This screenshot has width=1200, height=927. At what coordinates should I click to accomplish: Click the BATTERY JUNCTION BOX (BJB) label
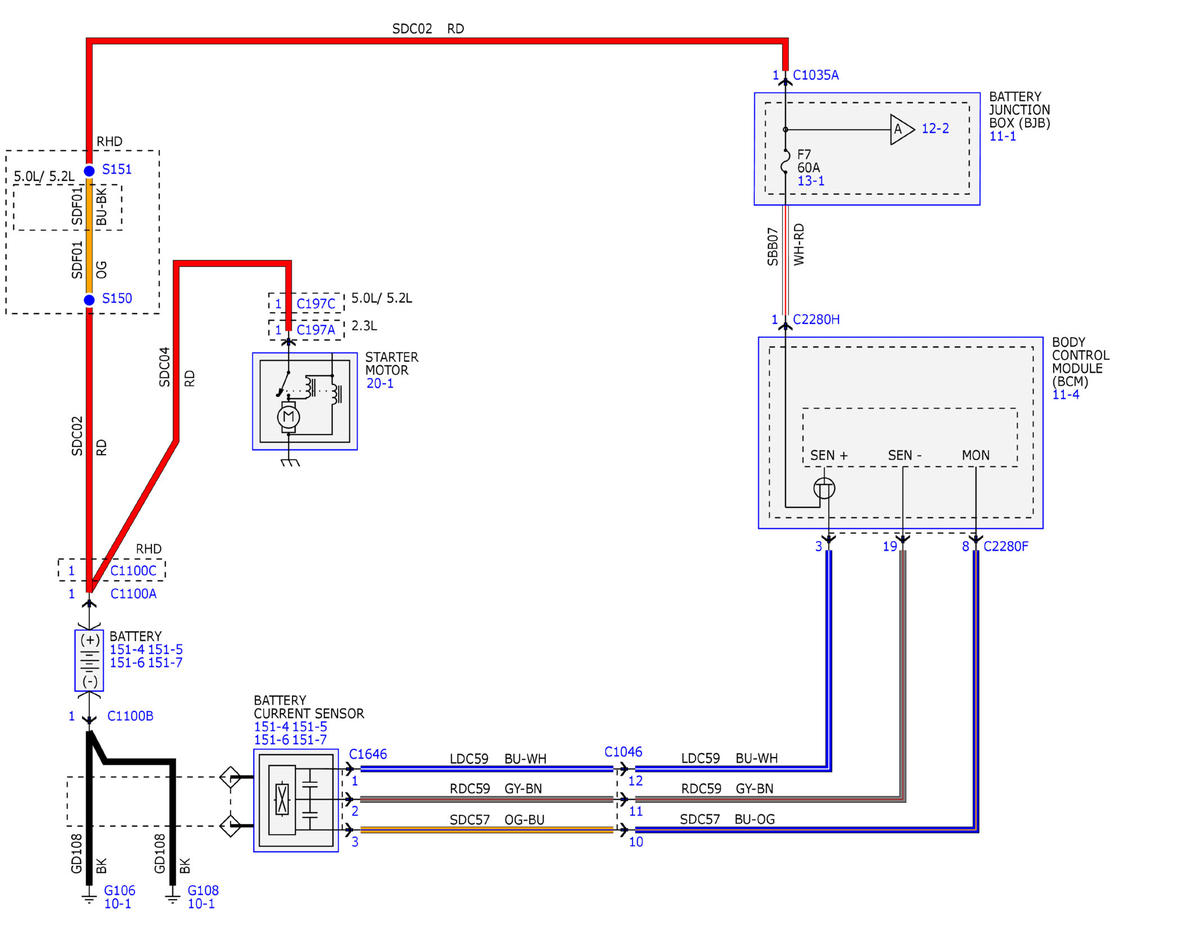tap(1019, 110)
